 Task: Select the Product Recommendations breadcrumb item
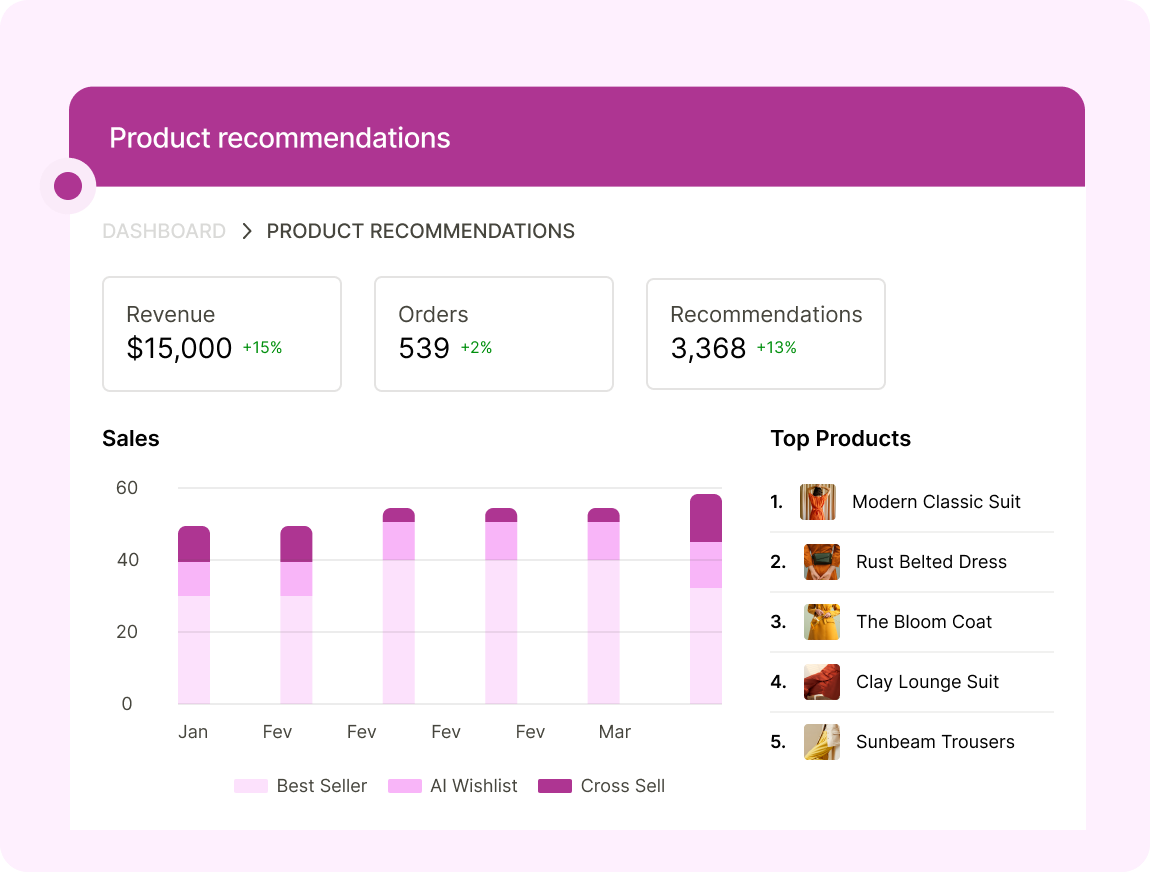(420, 232)
